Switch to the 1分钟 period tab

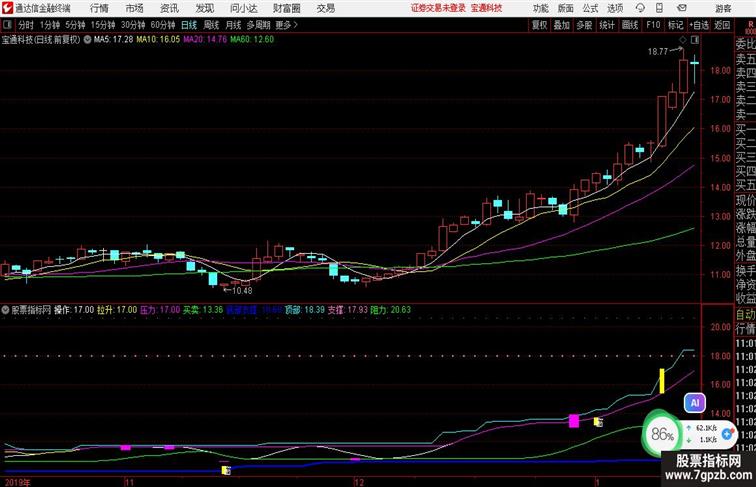coord(50,25)
